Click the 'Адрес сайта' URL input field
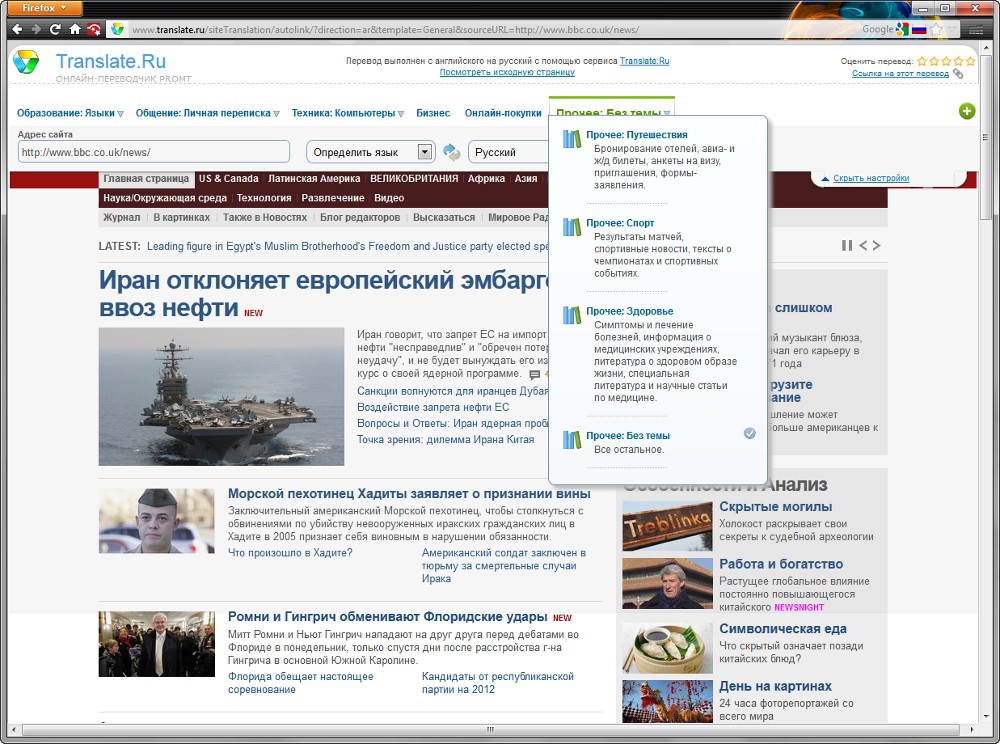The width and height of the screenshot is (1000, 744). 154,152
